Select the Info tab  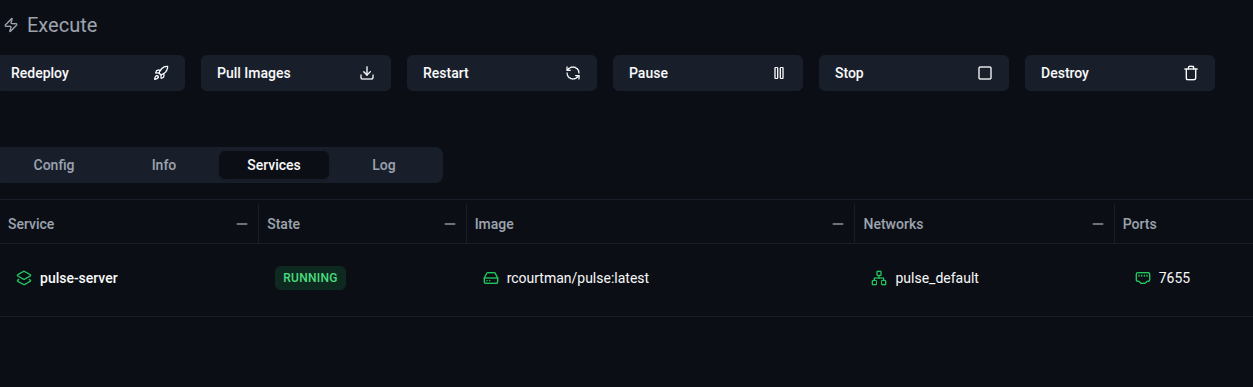[164, 165]
